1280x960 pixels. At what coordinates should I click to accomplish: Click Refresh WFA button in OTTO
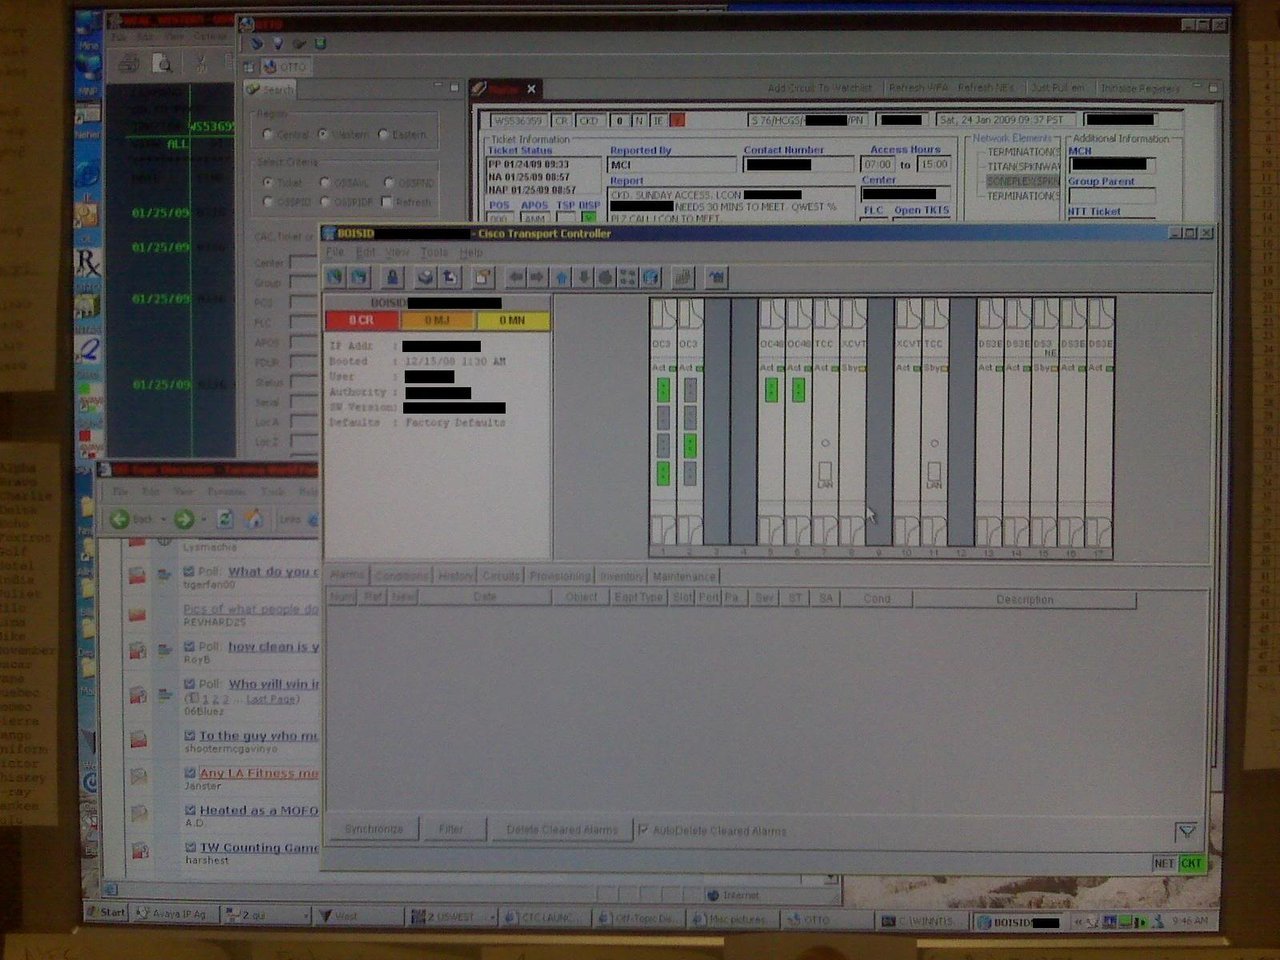pos(919,88)
